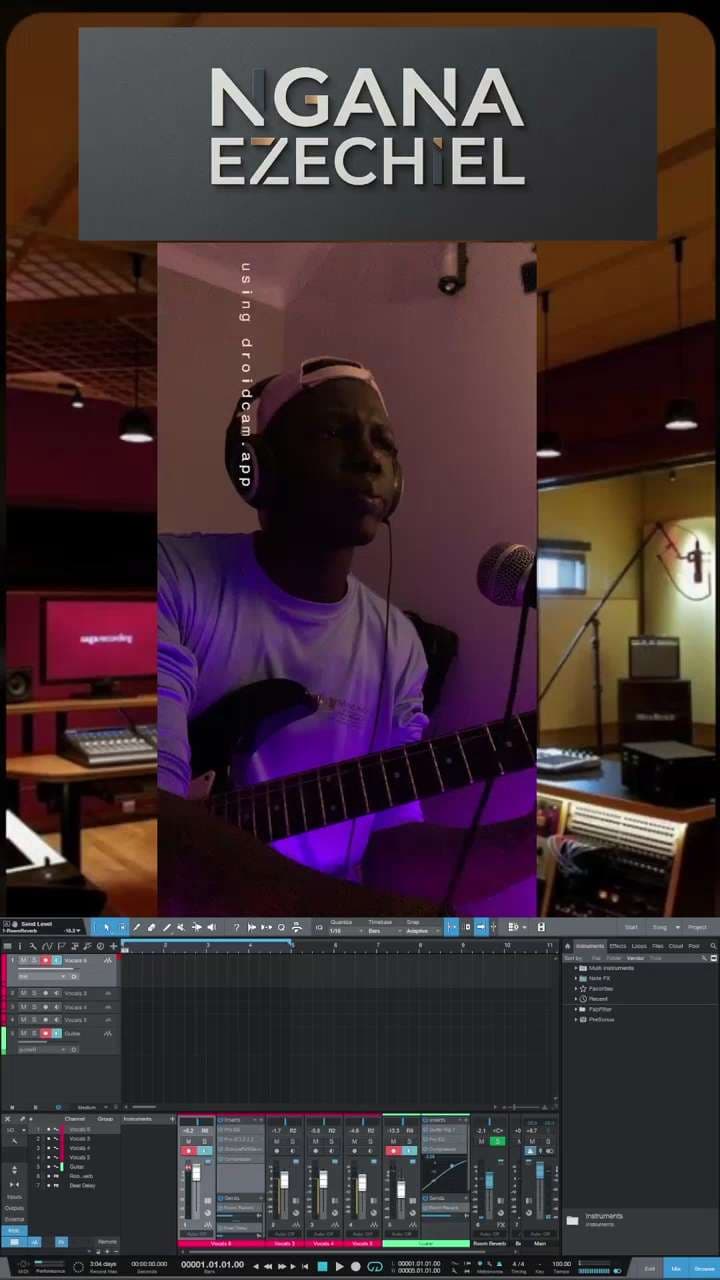Select the Eraser tool
The width and height of the screenshot is (720, 1280).
coord(152,927)
